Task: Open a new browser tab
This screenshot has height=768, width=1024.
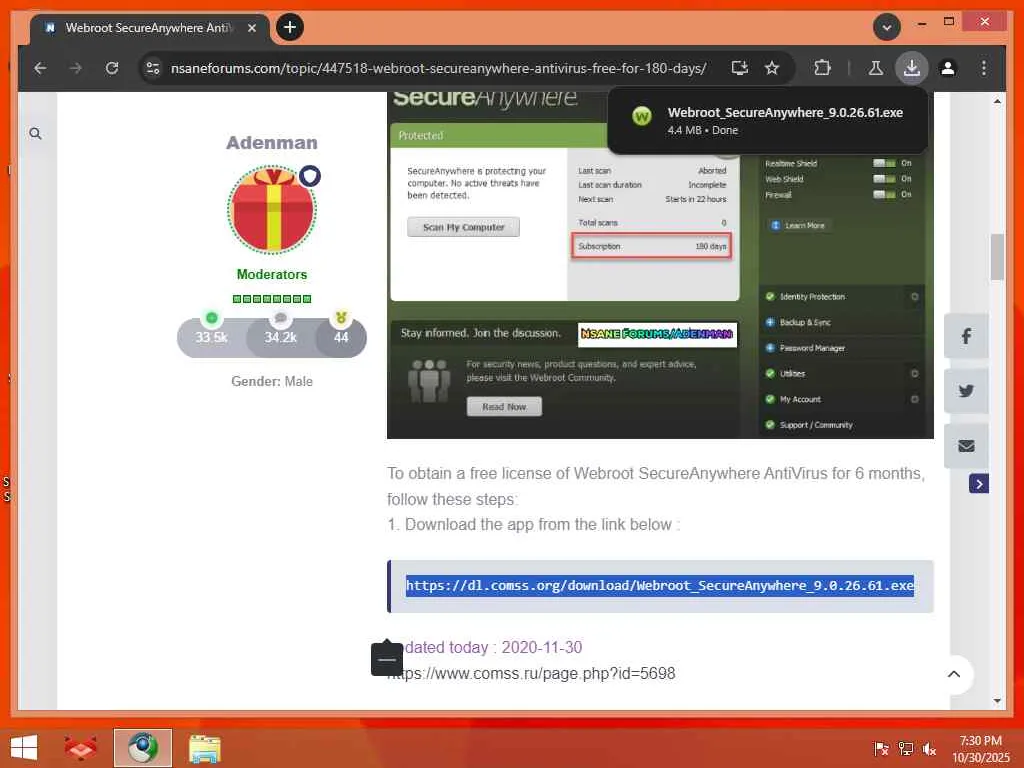Action: [290, 27]
